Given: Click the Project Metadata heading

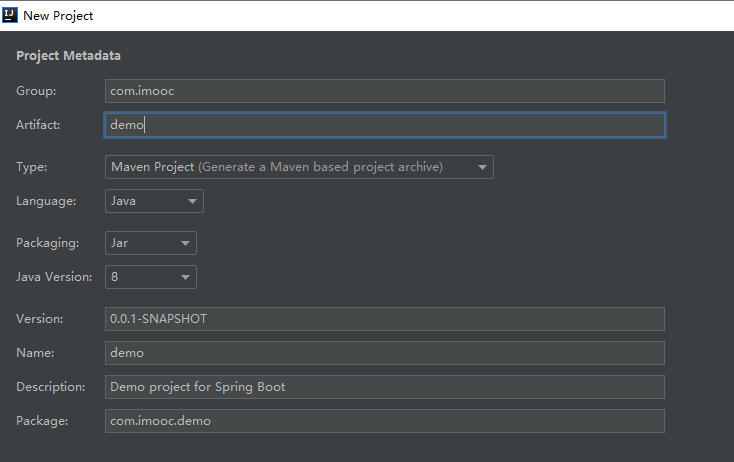Looking at the screenshot, I should click(68, 56).
